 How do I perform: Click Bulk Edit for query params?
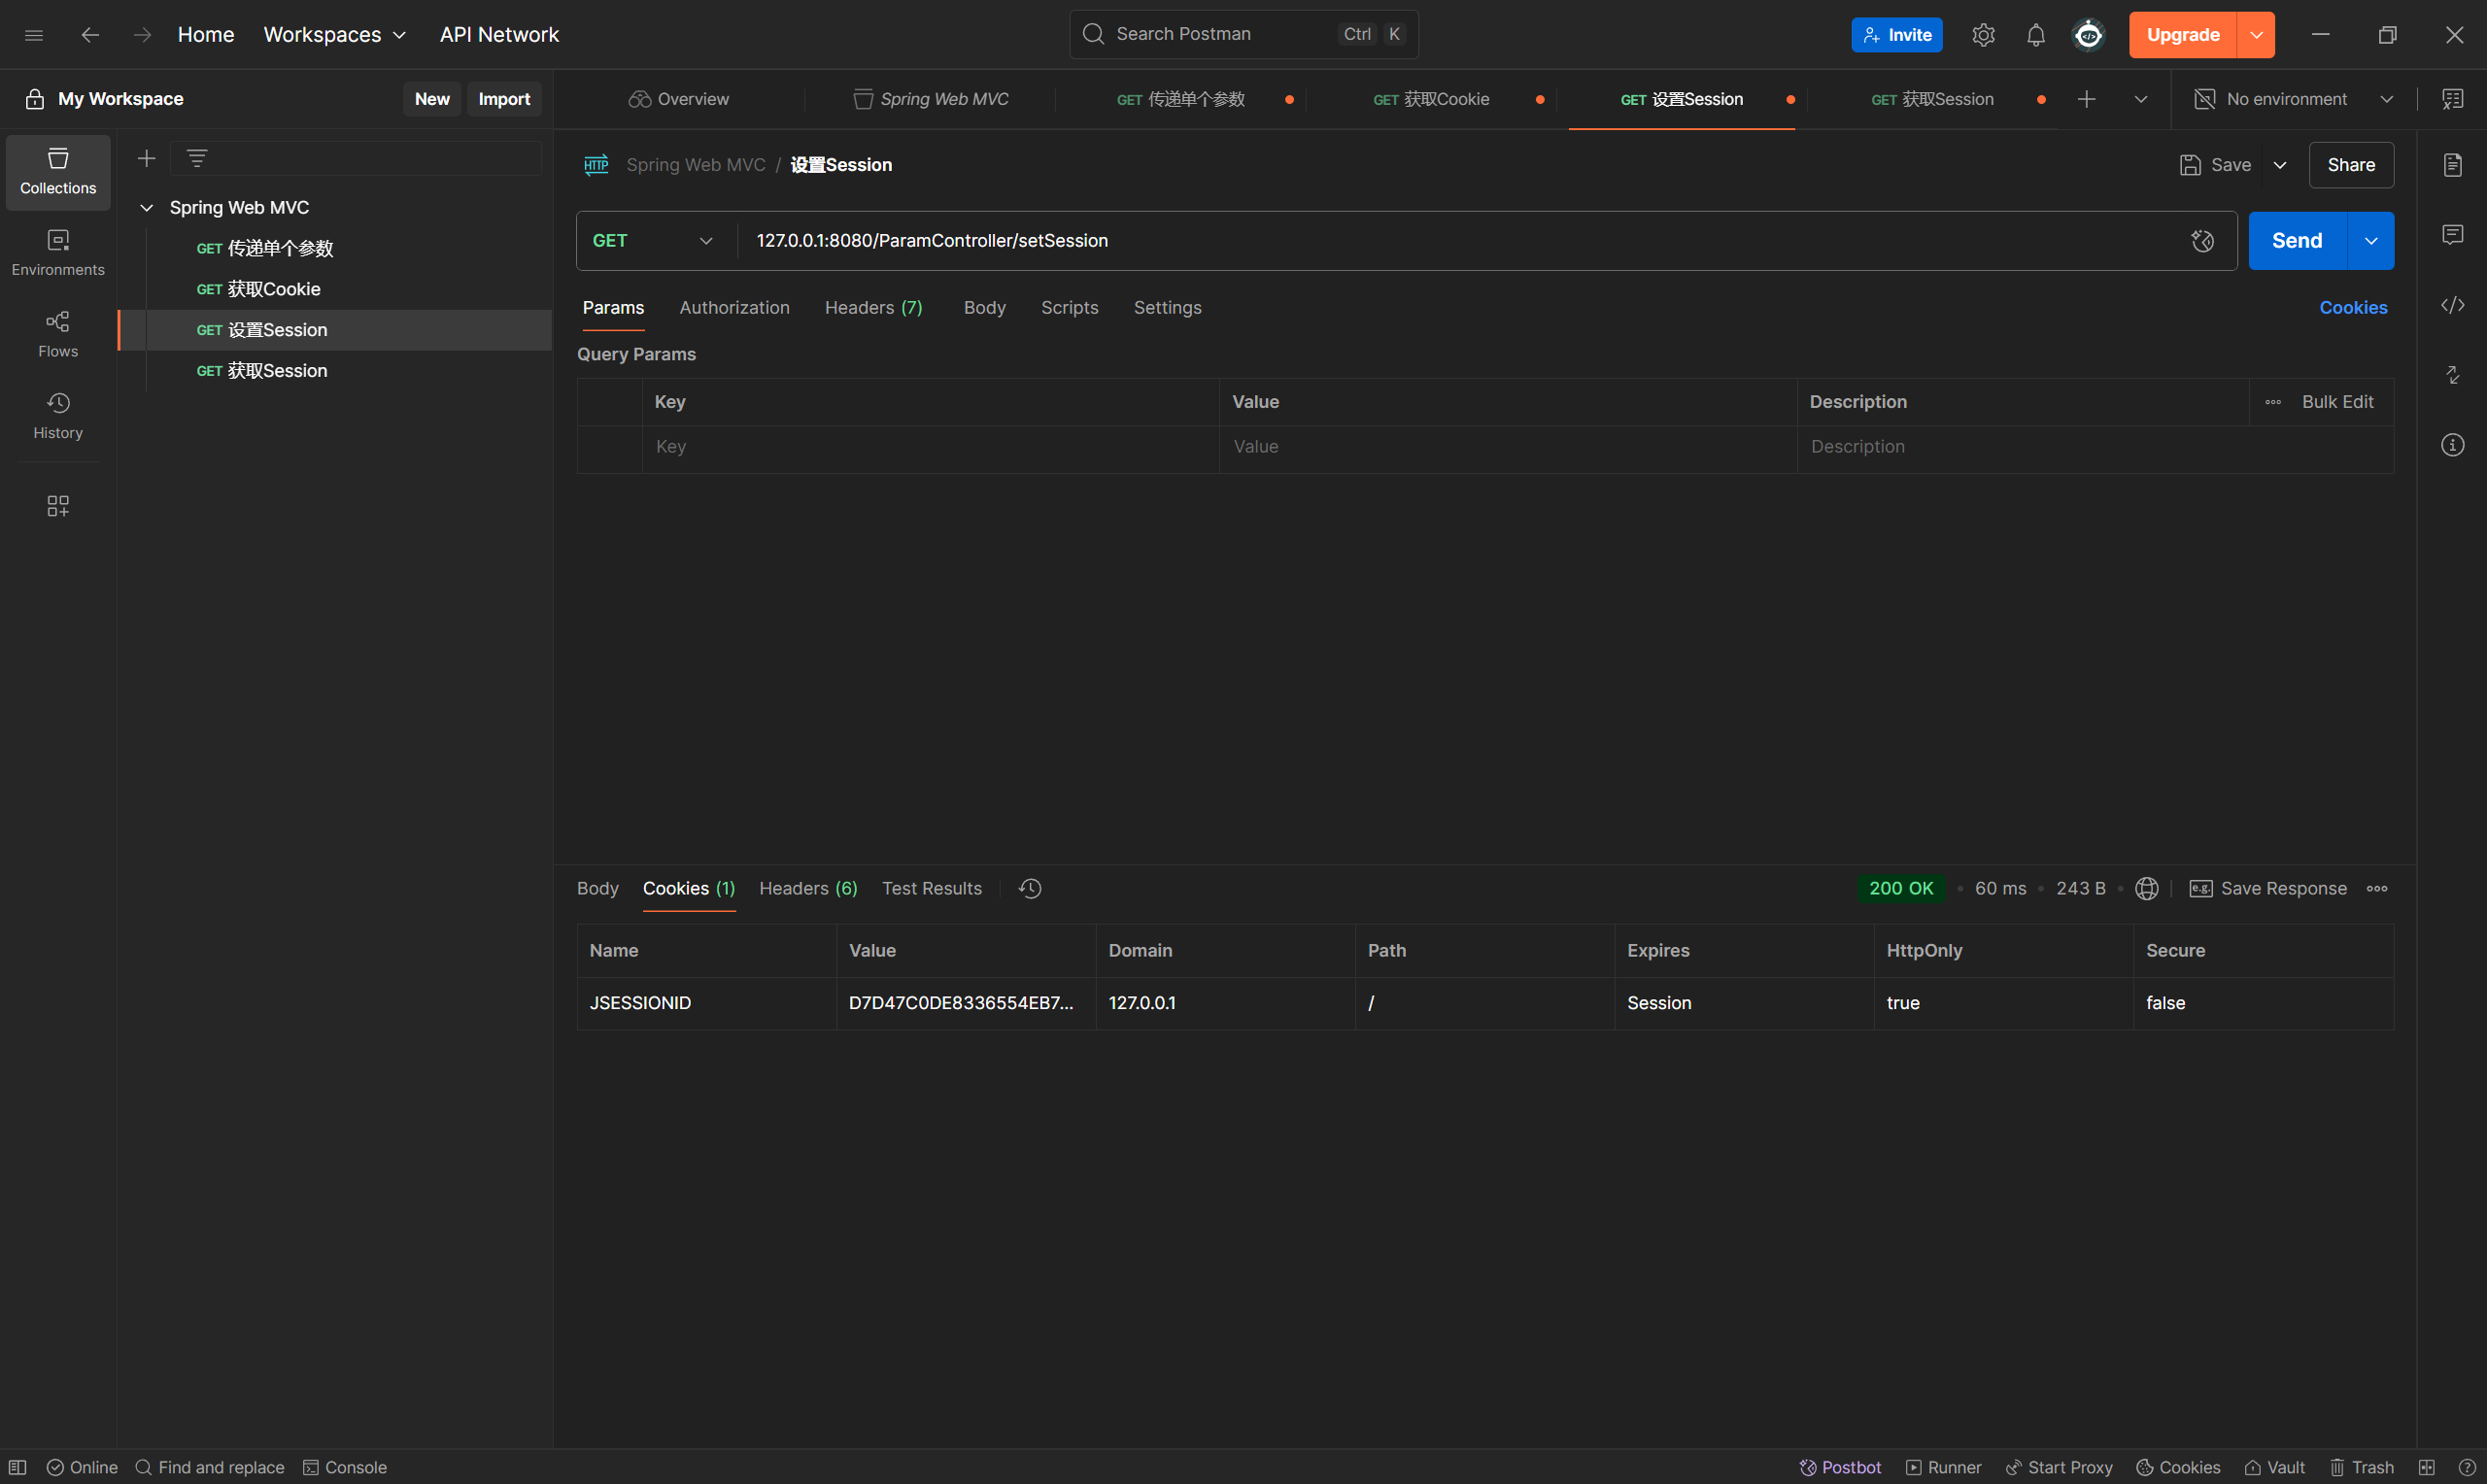click(2337, 402)
